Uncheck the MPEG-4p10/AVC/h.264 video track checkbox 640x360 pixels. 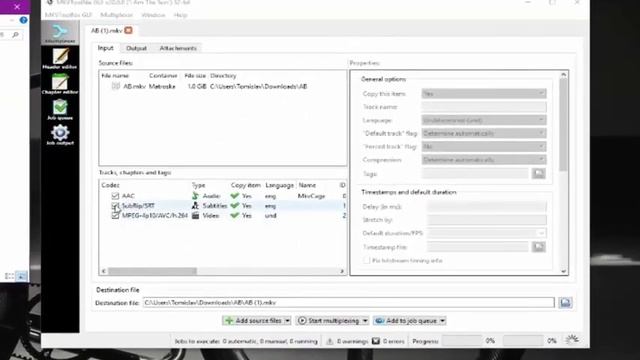(115, 216)
